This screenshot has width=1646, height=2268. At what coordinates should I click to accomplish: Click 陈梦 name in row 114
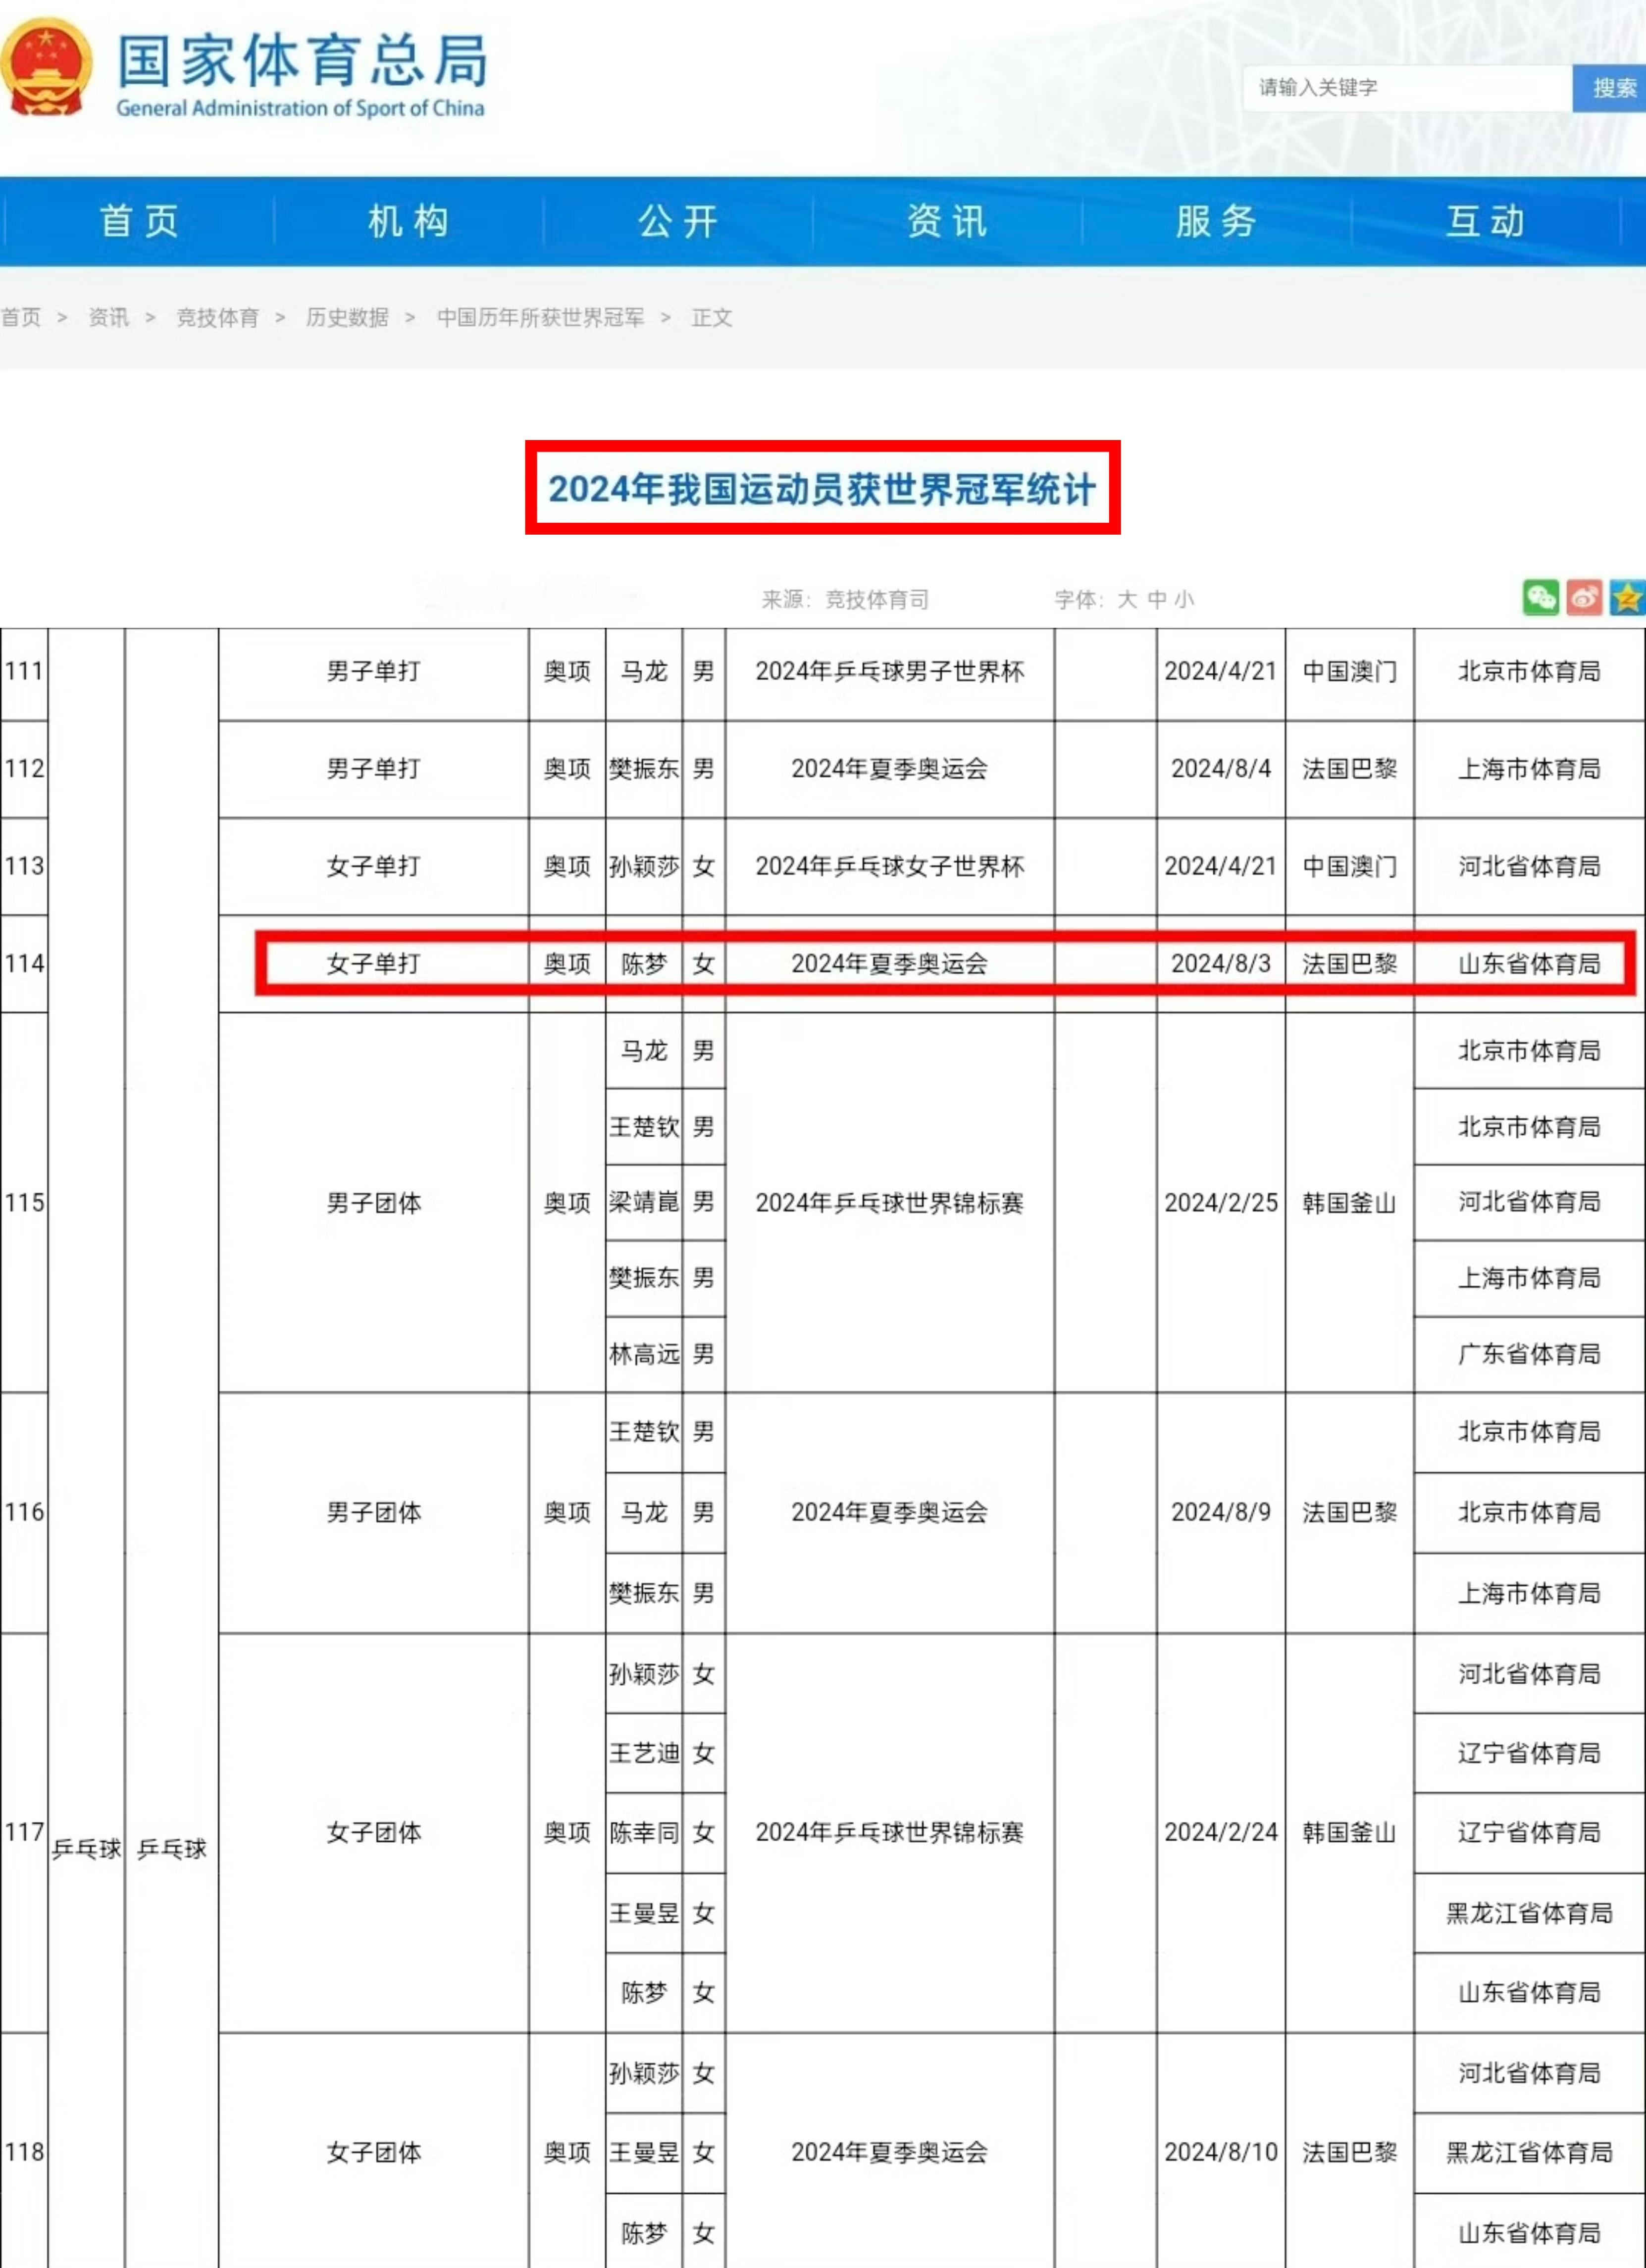pyautogui.click(x=644, y=964)
